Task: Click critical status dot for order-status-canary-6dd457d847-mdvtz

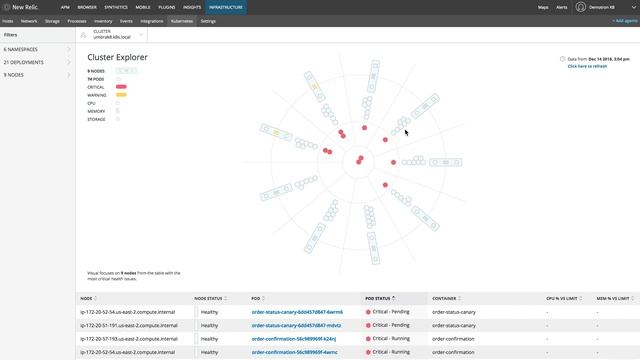Action: tap(368, 325)
